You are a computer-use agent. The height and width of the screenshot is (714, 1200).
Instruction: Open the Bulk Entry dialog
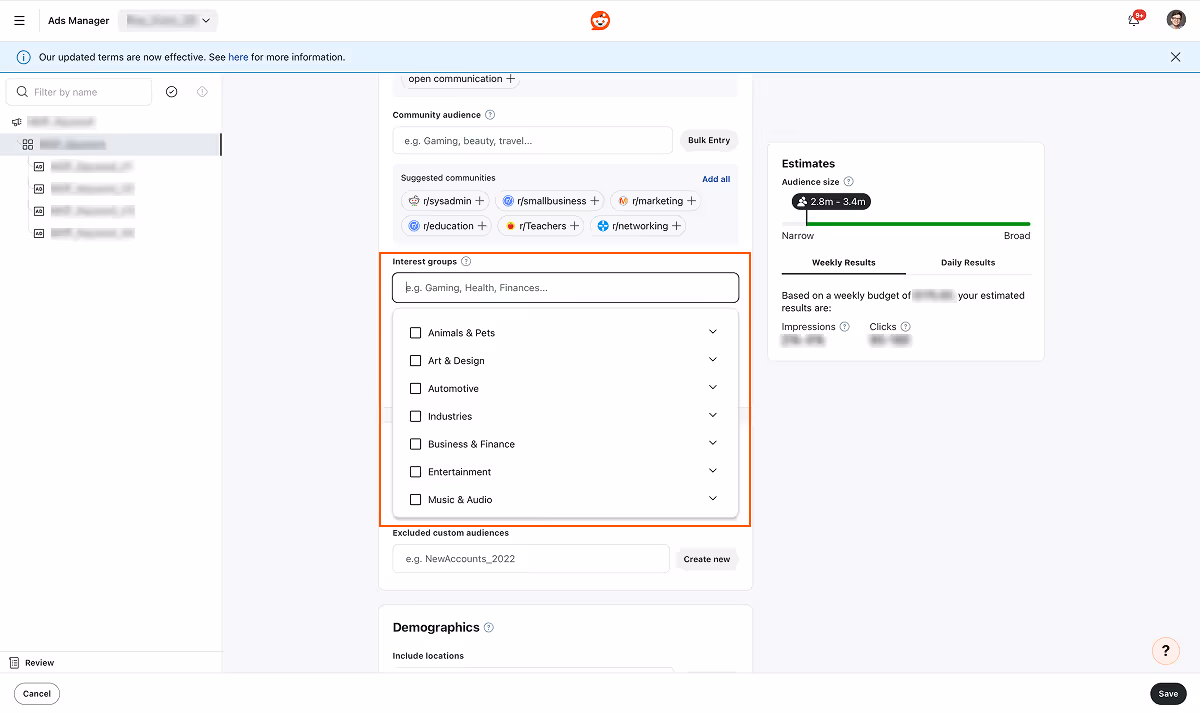[708, 140]
